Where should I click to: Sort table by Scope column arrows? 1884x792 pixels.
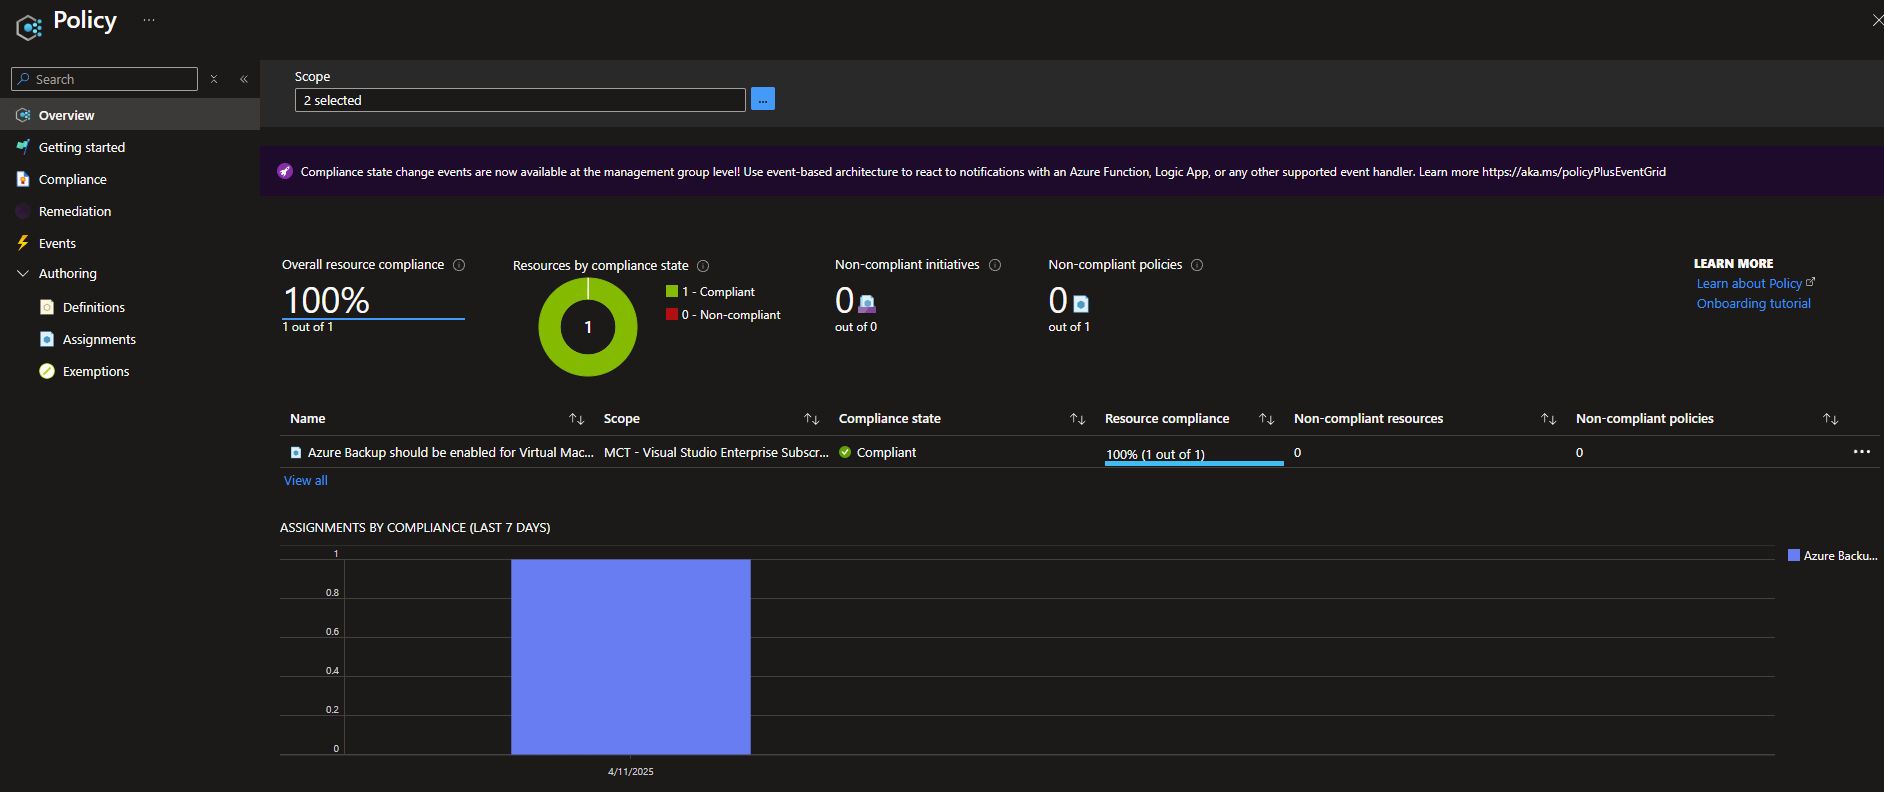(x=812, y=419)
